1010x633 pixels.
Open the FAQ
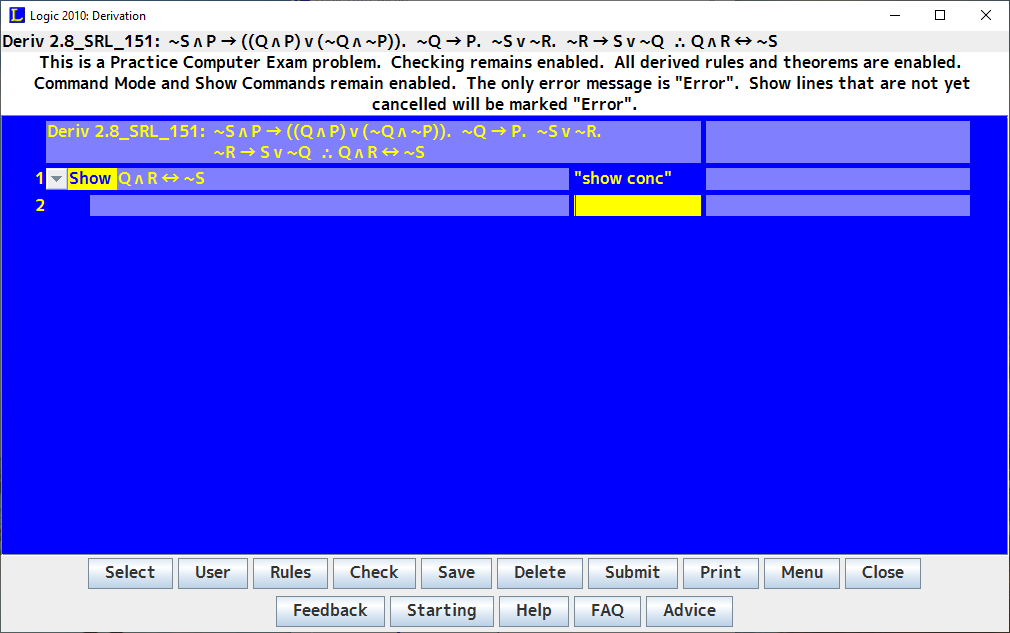coord(607,610)
